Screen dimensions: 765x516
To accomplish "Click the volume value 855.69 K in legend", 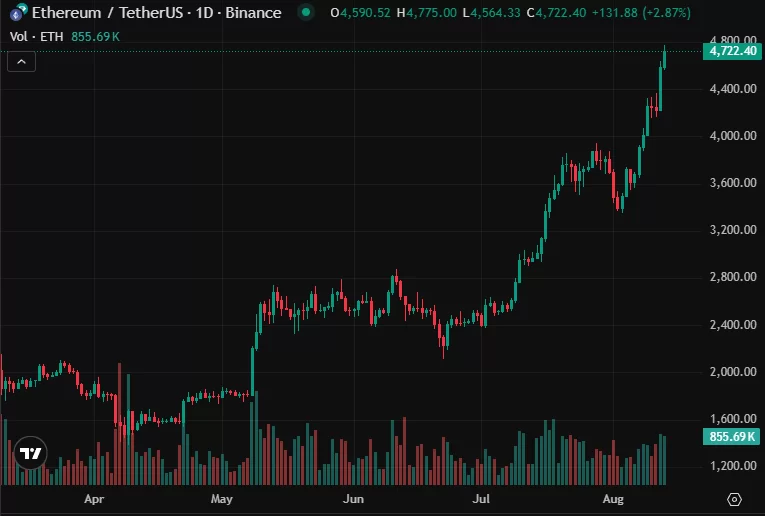I will 95,37.
